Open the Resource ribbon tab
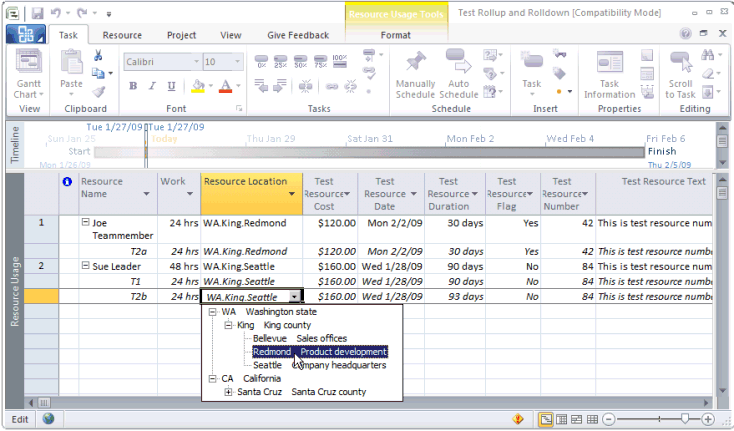Screen dimensions: 734x431 pyautogui.click(x=122, y=35)
